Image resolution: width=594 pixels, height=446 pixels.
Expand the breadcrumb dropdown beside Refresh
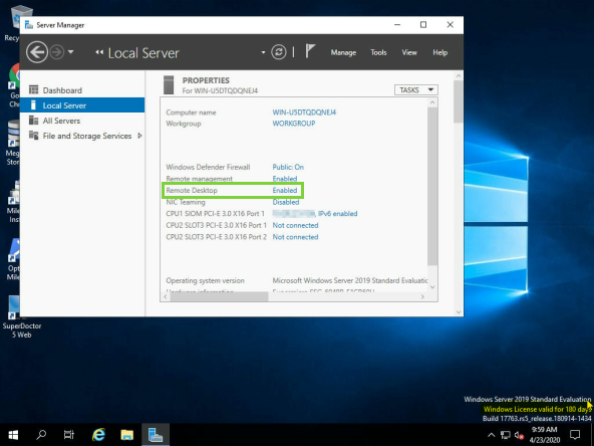coord(263,52)
